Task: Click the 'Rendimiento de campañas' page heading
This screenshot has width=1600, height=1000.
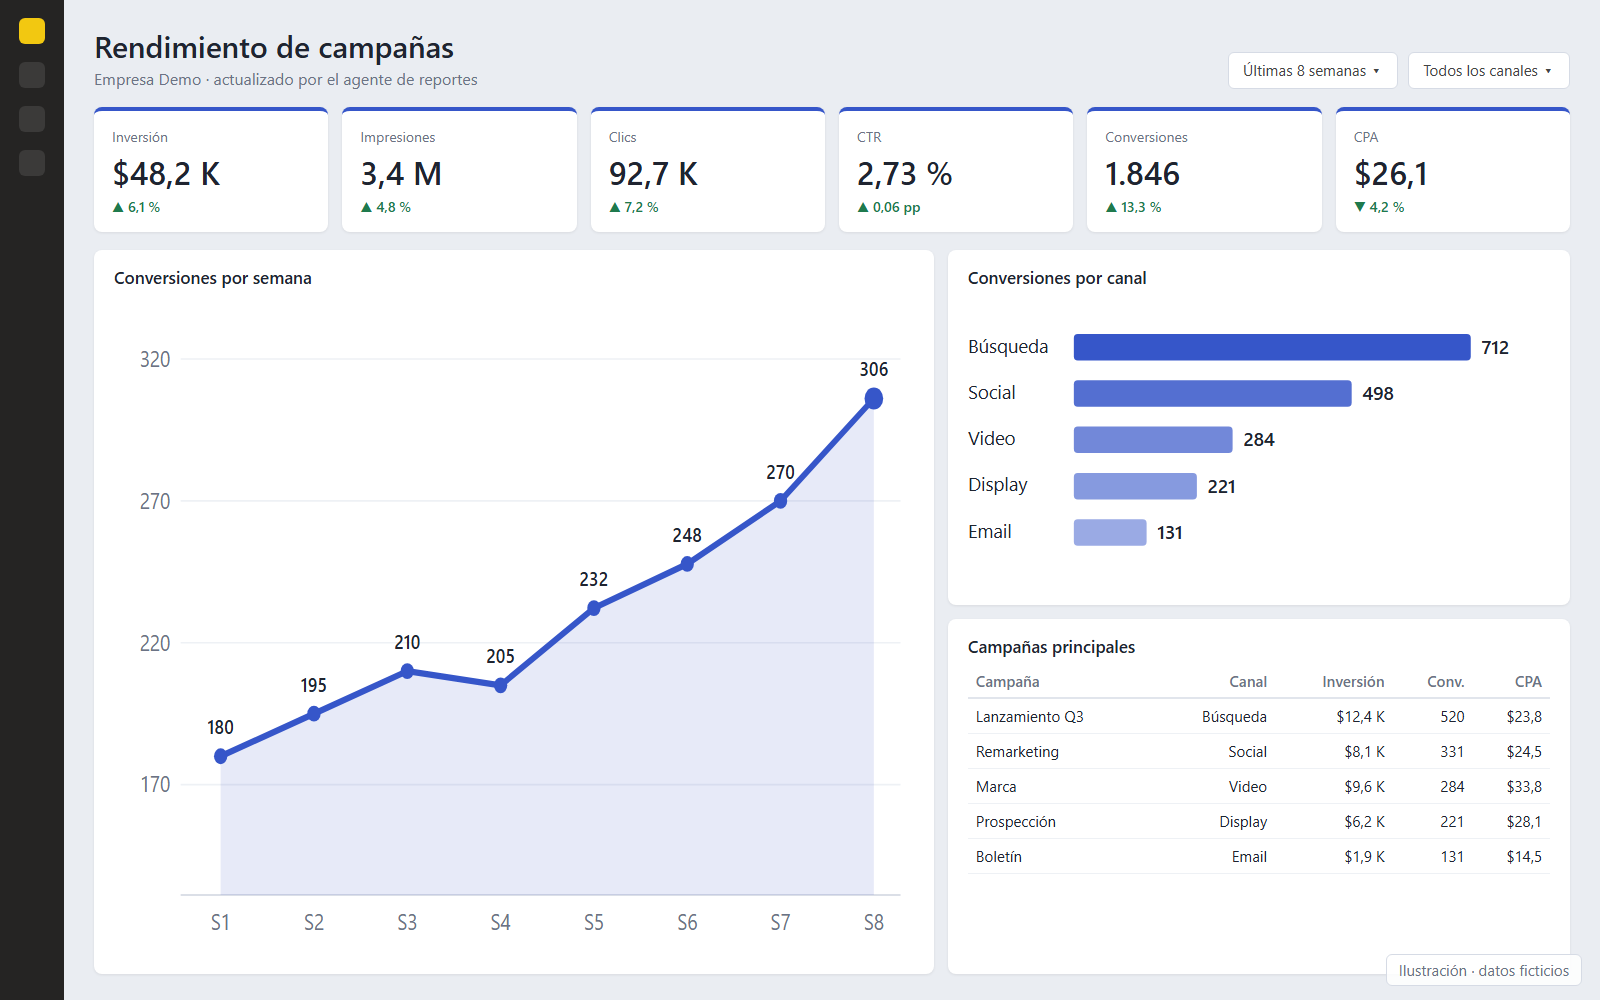Action: (x=274, y=48)
